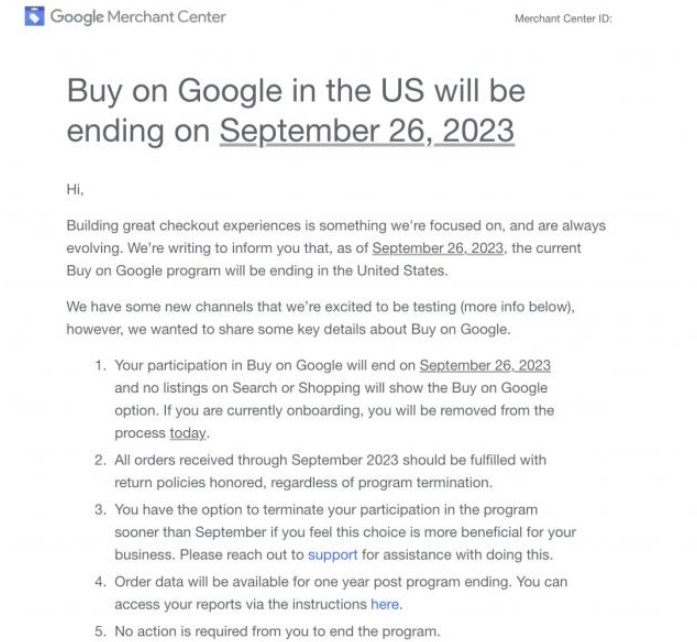Click the 'United States' text in intro paragraph
The width and height of the screenshot is (697, 642).
click(x=401, y=271)
